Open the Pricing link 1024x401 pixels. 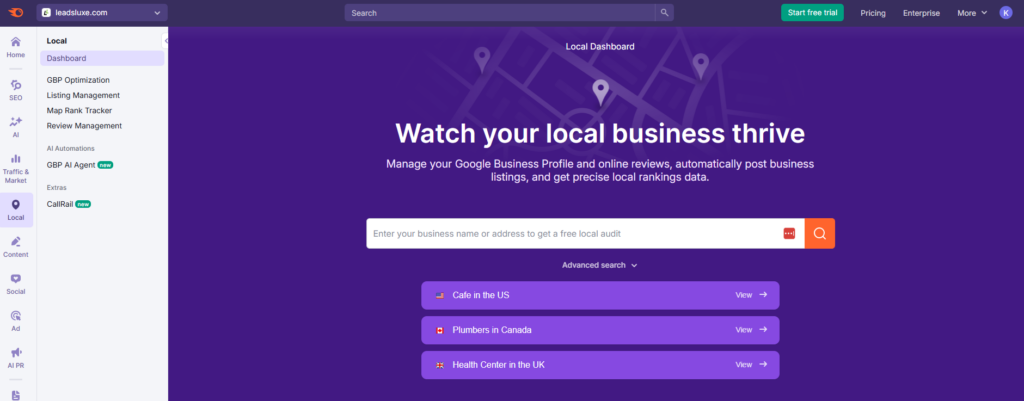tap(873, 13)
